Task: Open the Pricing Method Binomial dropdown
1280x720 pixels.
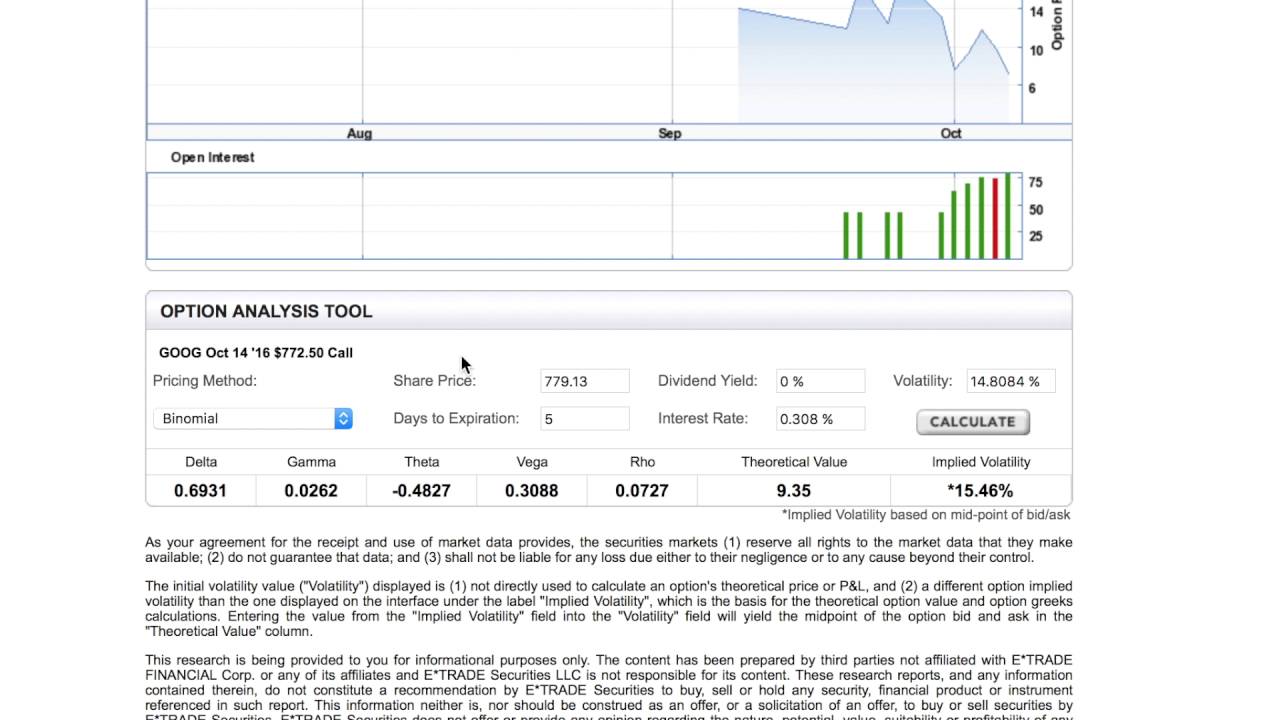Action: [253, 419]
